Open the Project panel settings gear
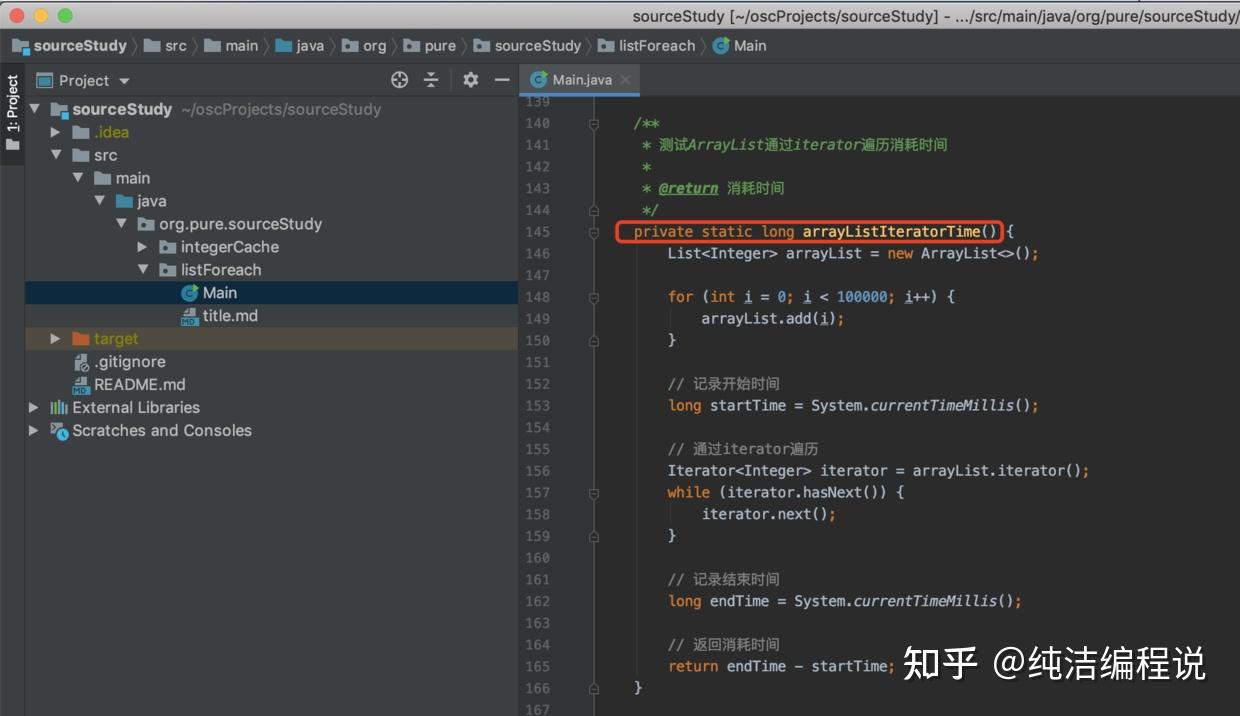The height and width of the screenshot is (716, 1240). pyautogui.click(x=471, y=80)
